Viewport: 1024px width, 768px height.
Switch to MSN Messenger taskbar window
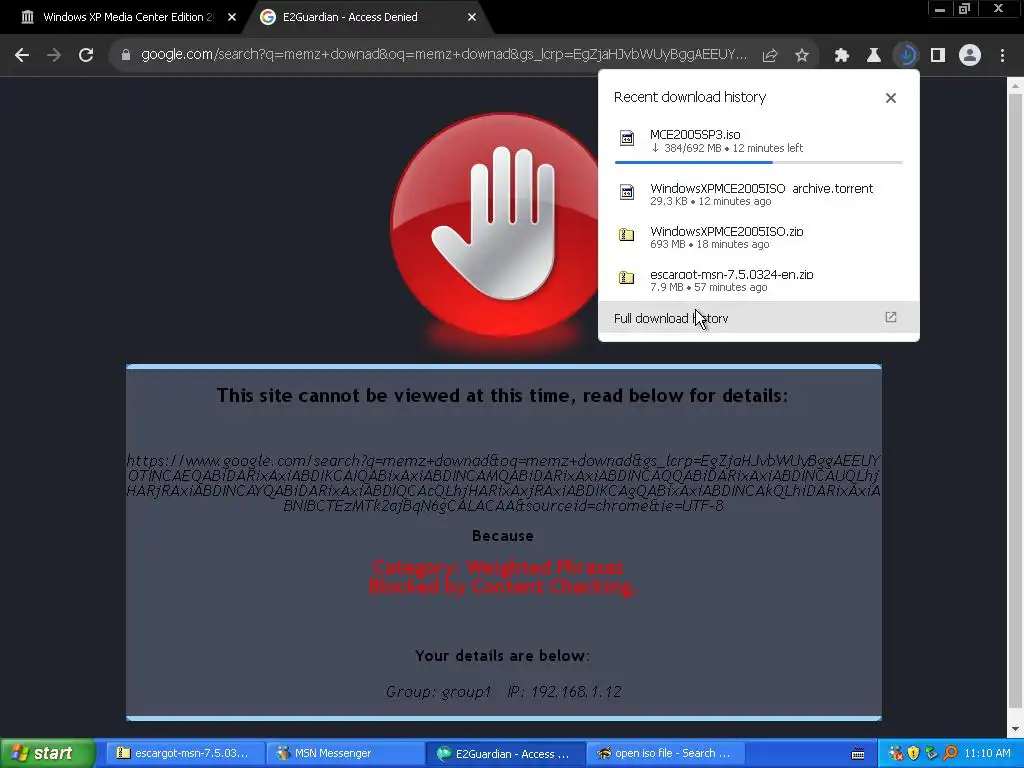[345, 754]
